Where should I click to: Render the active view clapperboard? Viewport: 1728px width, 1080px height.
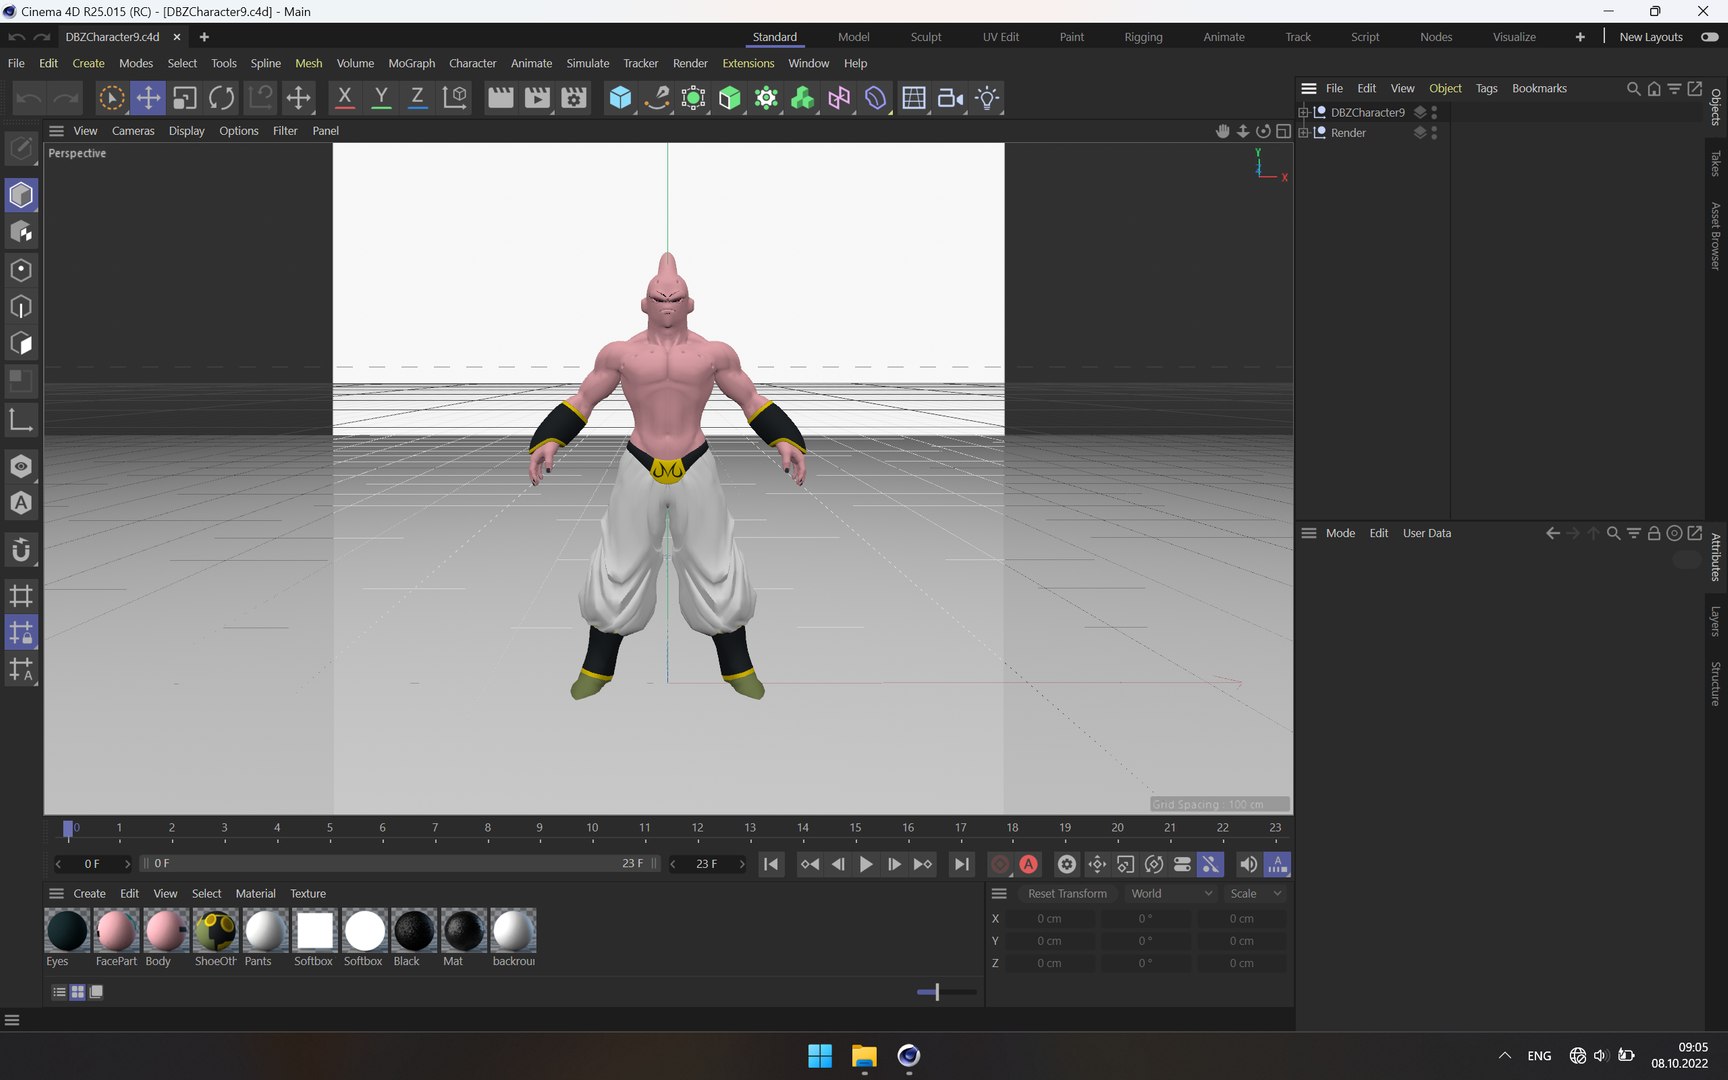[x=500, y=98]
